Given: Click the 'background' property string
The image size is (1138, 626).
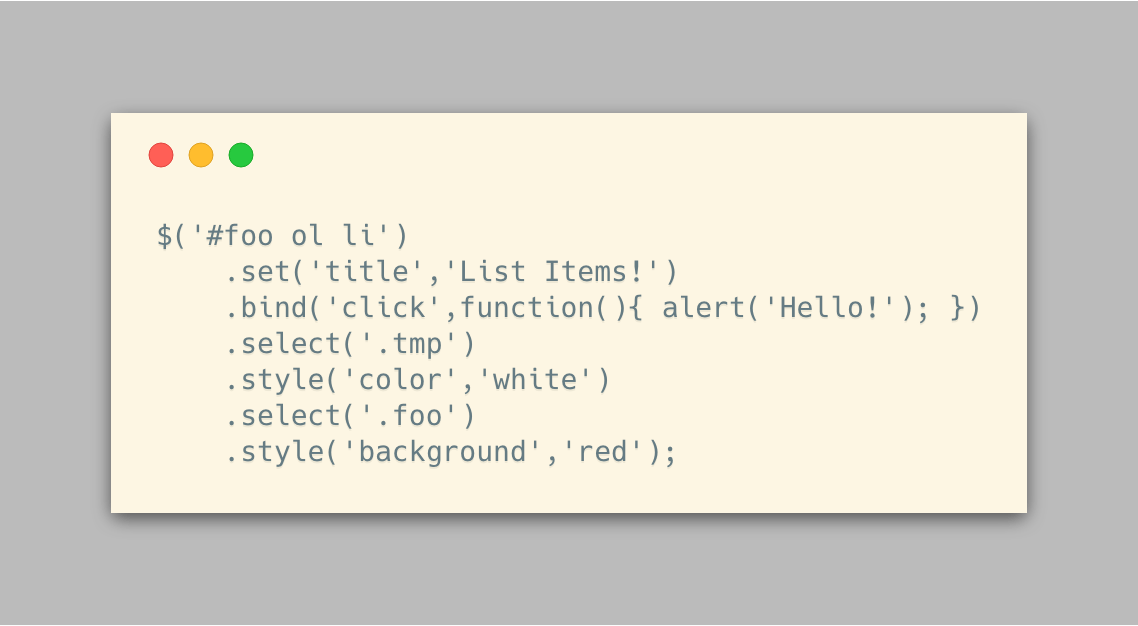Looking at the screenshot, I should (443, 452).
